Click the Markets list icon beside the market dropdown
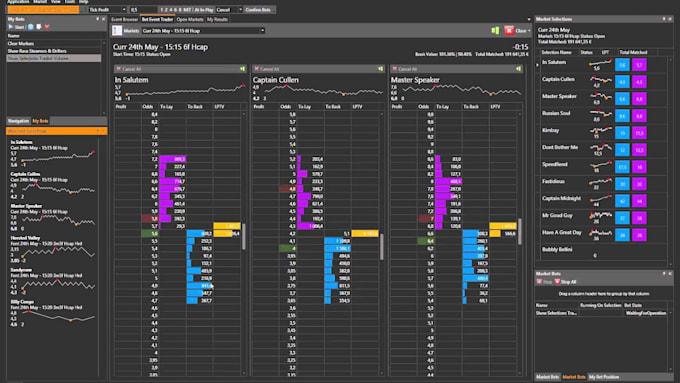Image resolution: width=680 pixels, height=383 pixels. pyautogui.click(x=117, y=30)
